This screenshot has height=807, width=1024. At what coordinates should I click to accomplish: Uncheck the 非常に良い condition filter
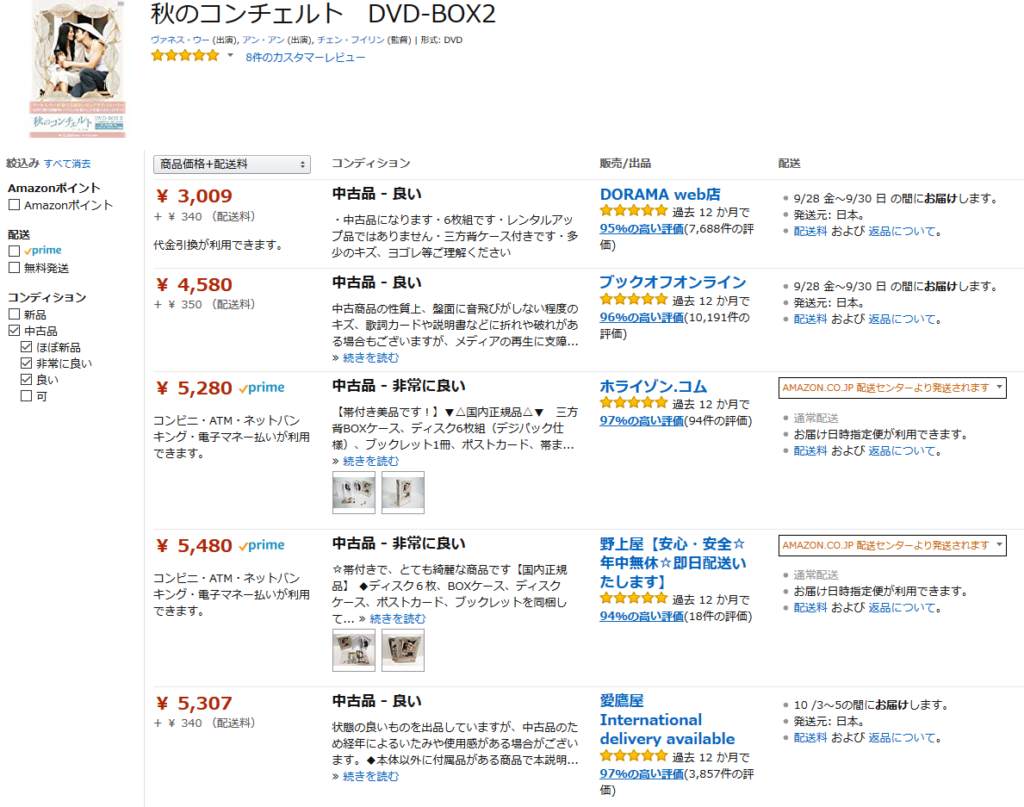pyautogui.click(x=26, y=363)
